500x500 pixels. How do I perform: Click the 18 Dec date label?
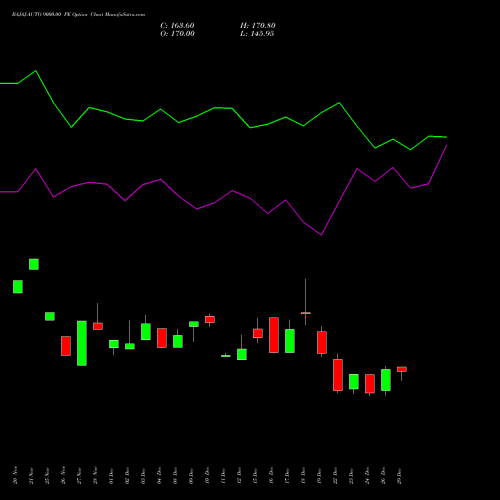(303, 476)
